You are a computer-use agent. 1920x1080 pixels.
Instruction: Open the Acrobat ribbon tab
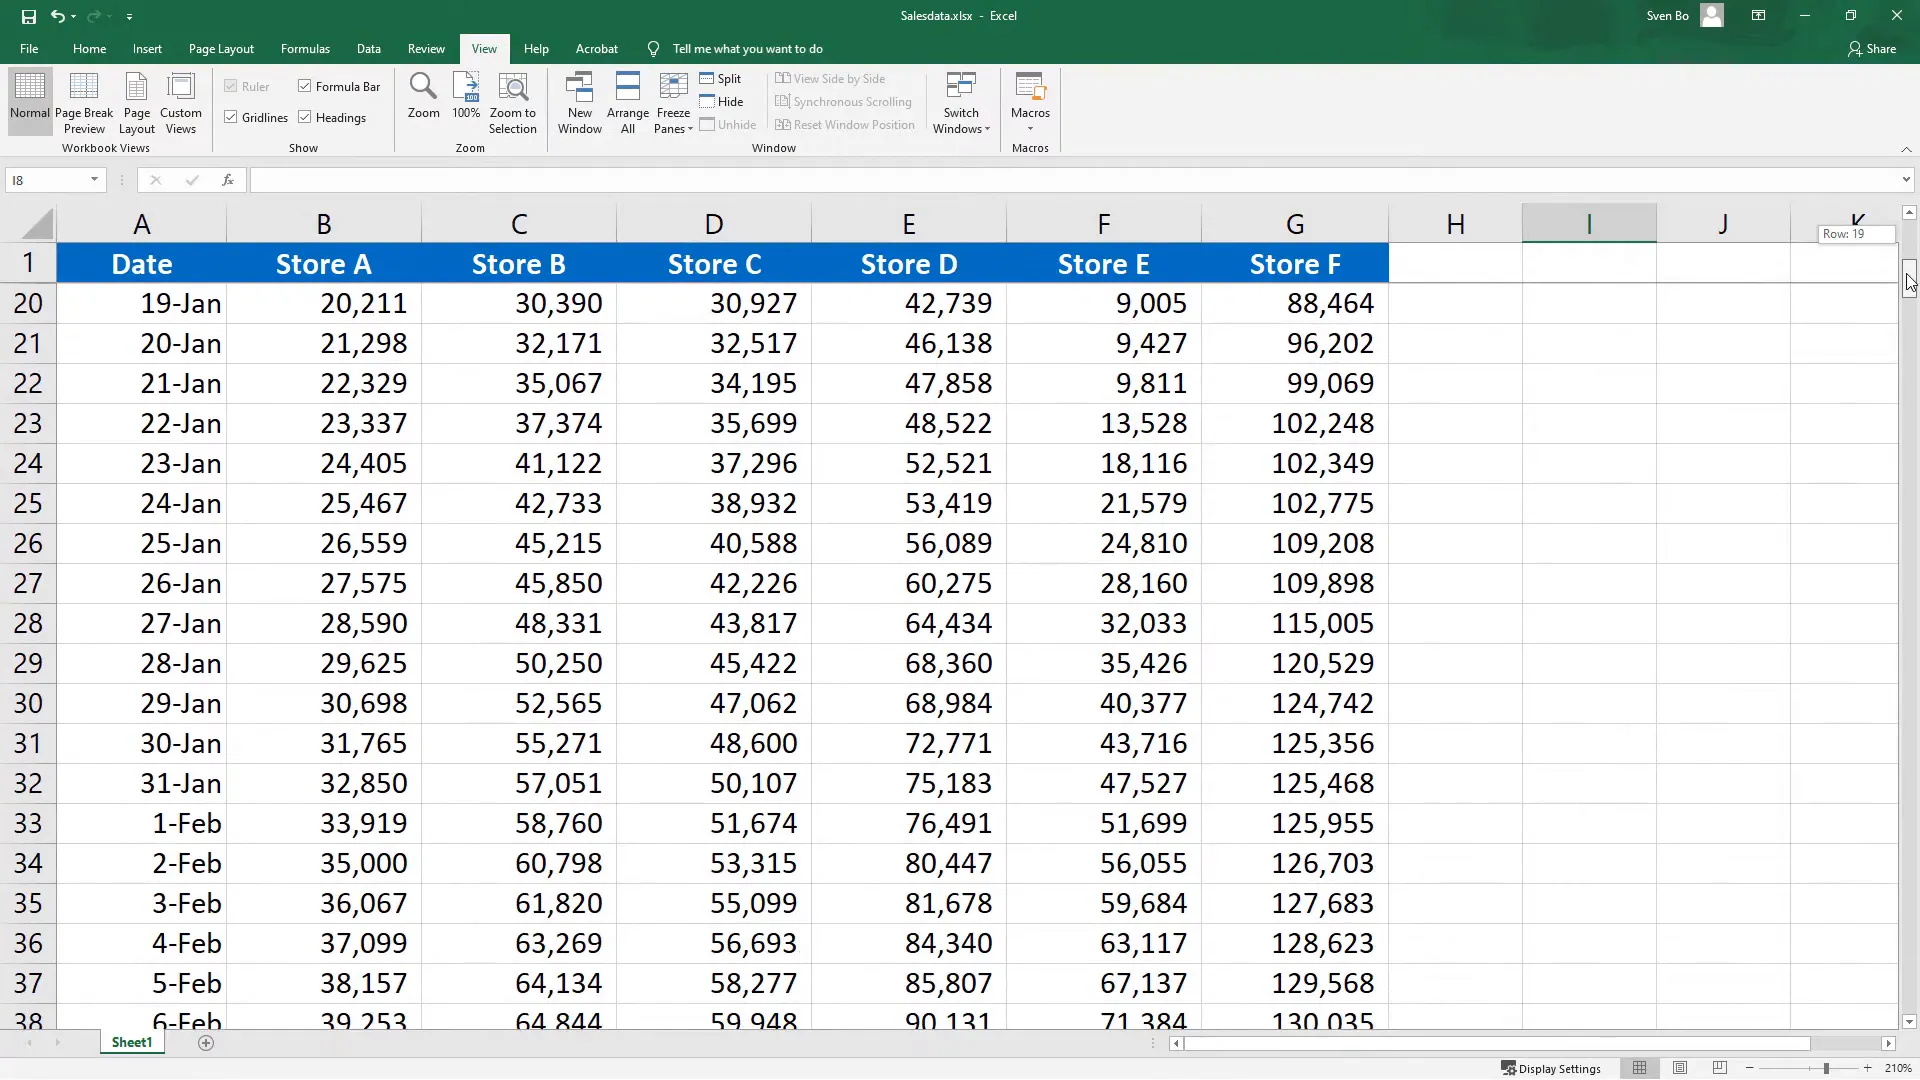pos(597,48)
